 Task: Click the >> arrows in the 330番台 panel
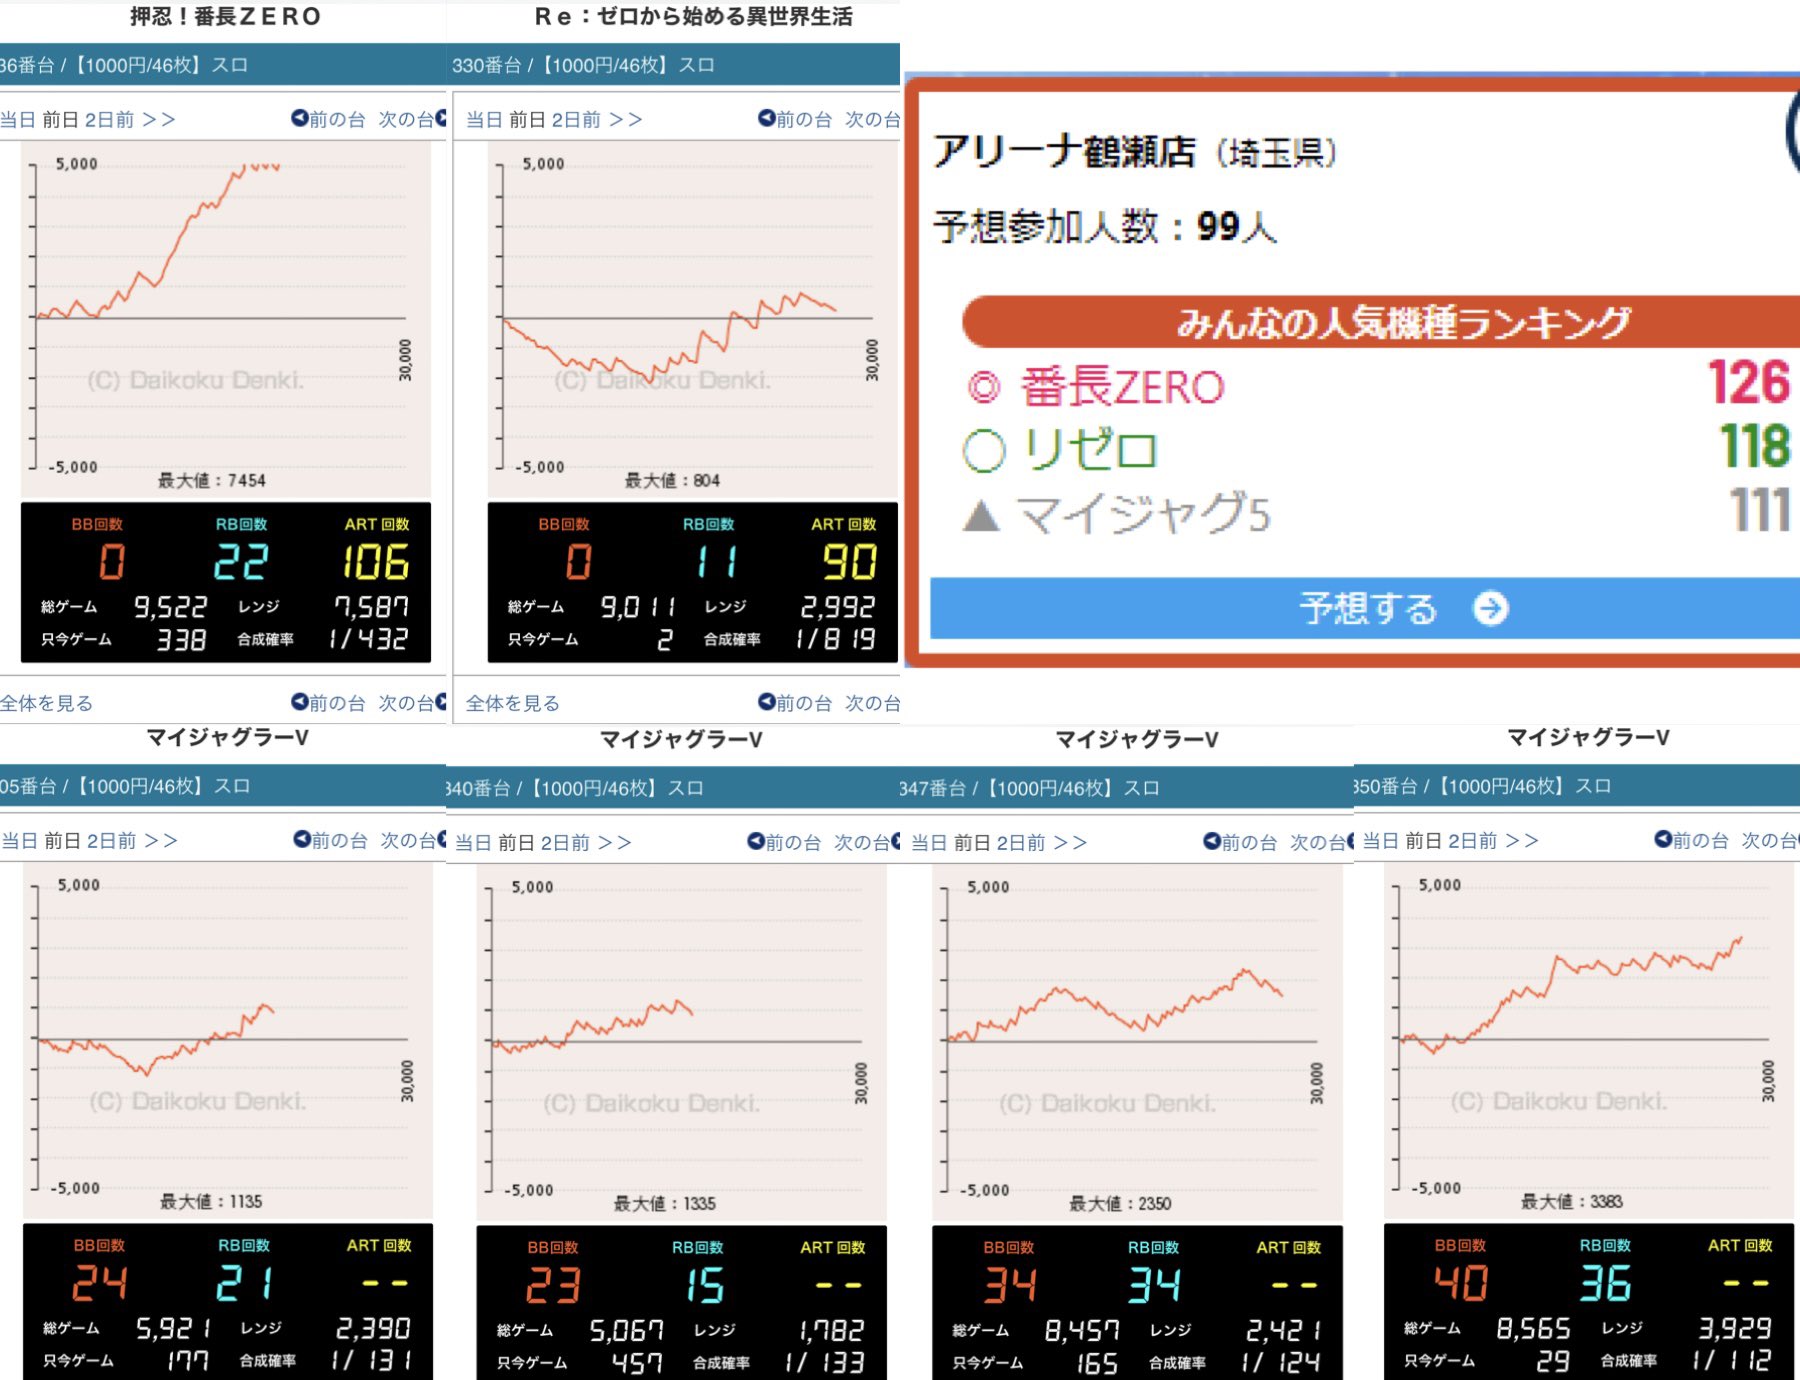click(626, 120)
